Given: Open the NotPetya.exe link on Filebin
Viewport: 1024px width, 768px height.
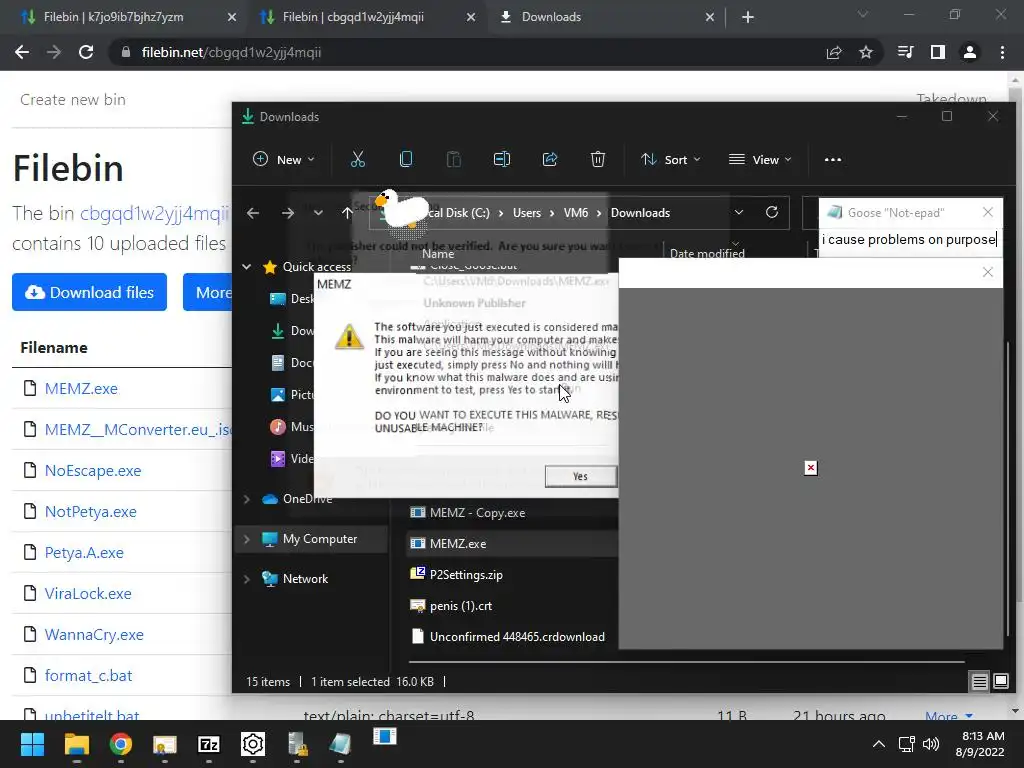Looking at the screenshot, I should click(91, 511).
